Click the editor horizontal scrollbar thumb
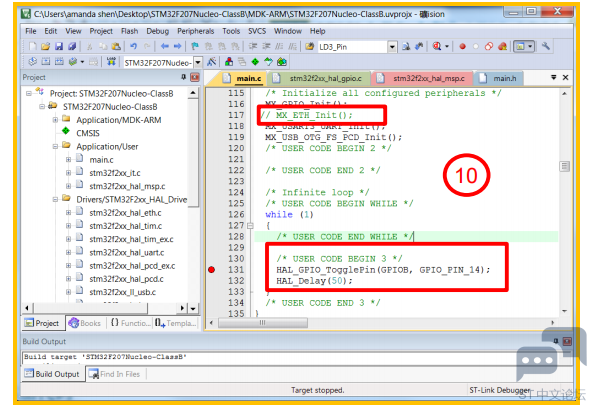Image resolution: width=595 pixels, height=410 pixels. pos(263,323)
